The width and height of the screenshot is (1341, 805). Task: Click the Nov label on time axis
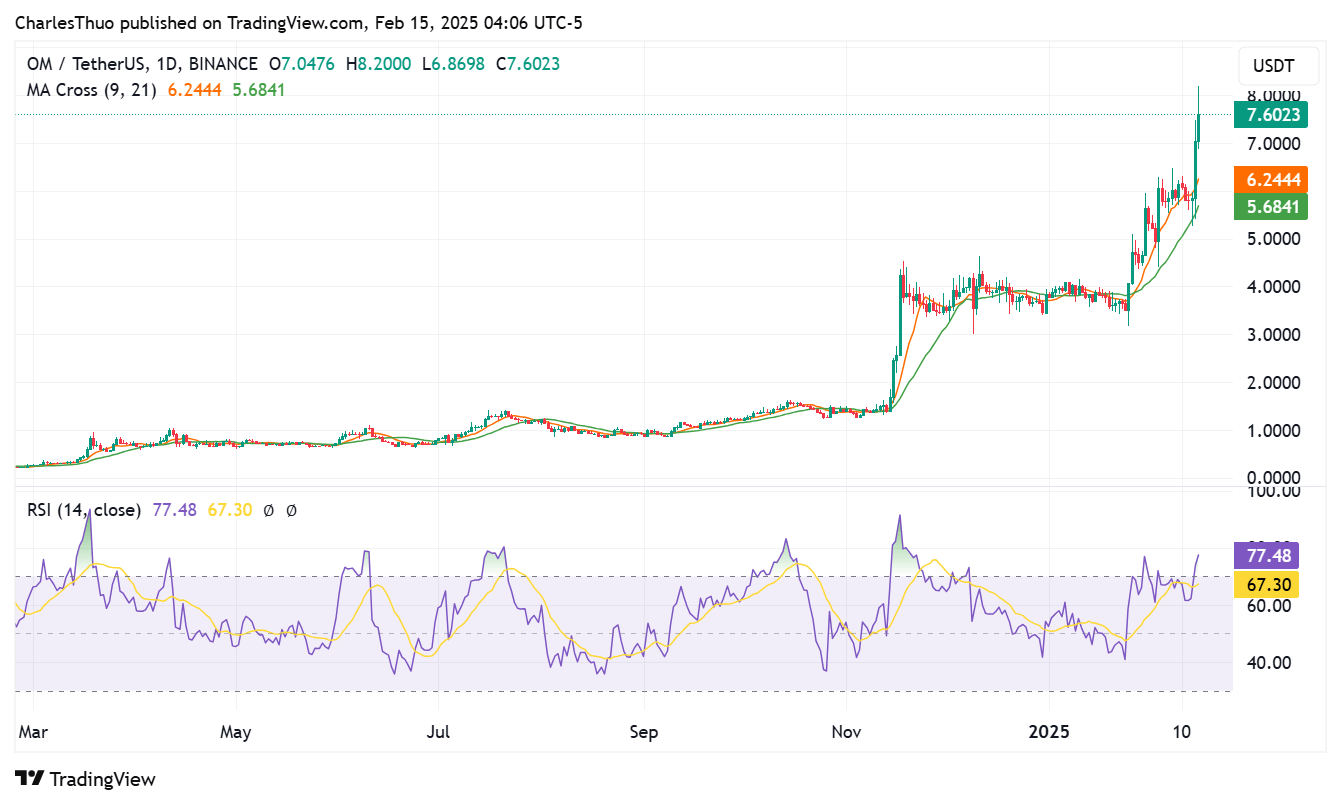pos(846,733)
